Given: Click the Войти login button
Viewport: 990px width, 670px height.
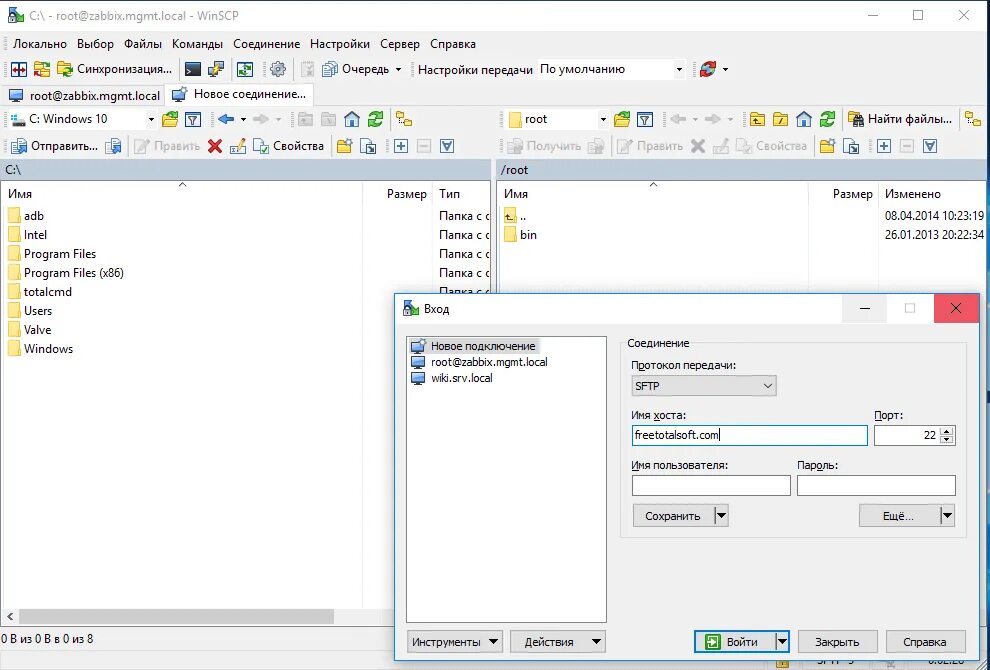Looking at the screenshot, I should 734,642.
